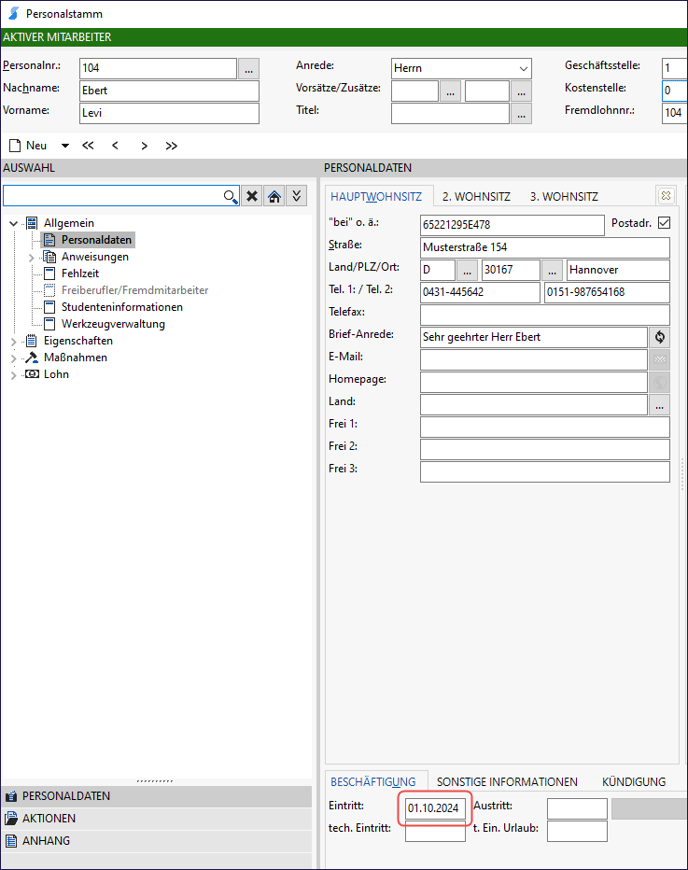Click the Straße field with Musterstraße 154
The image size is (688, 870).
tap(545, 247)
